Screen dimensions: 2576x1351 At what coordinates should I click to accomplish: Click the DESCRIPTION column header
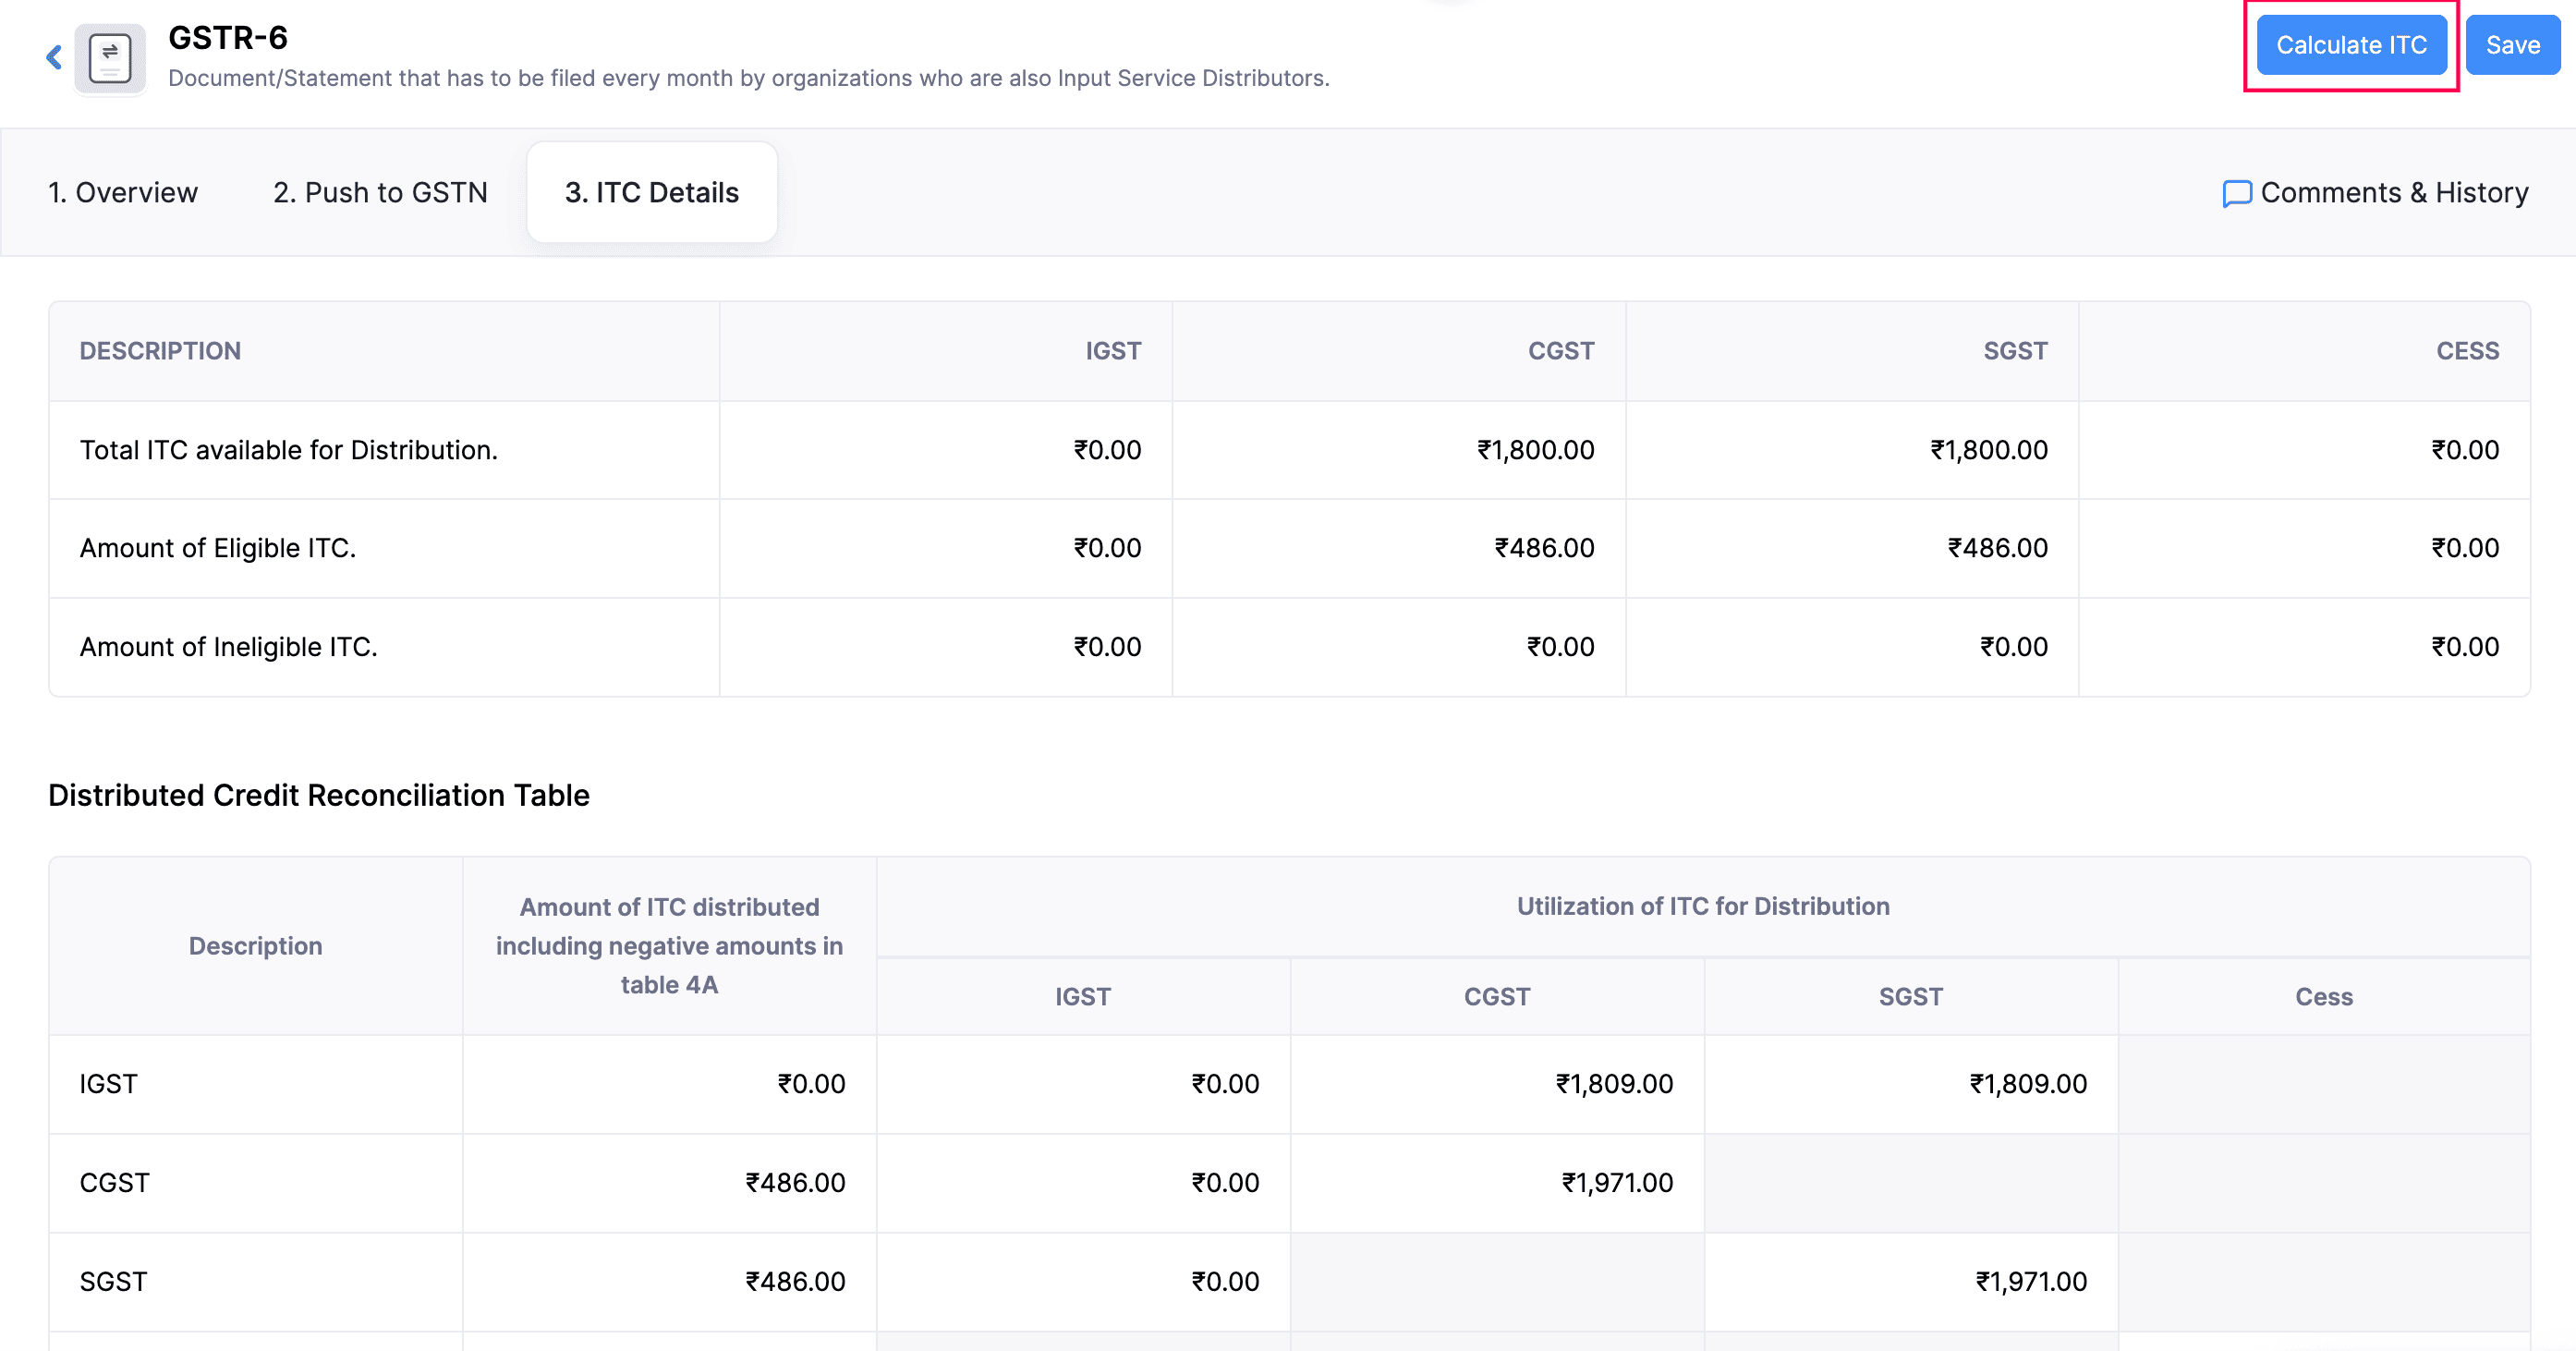[160, 350]
